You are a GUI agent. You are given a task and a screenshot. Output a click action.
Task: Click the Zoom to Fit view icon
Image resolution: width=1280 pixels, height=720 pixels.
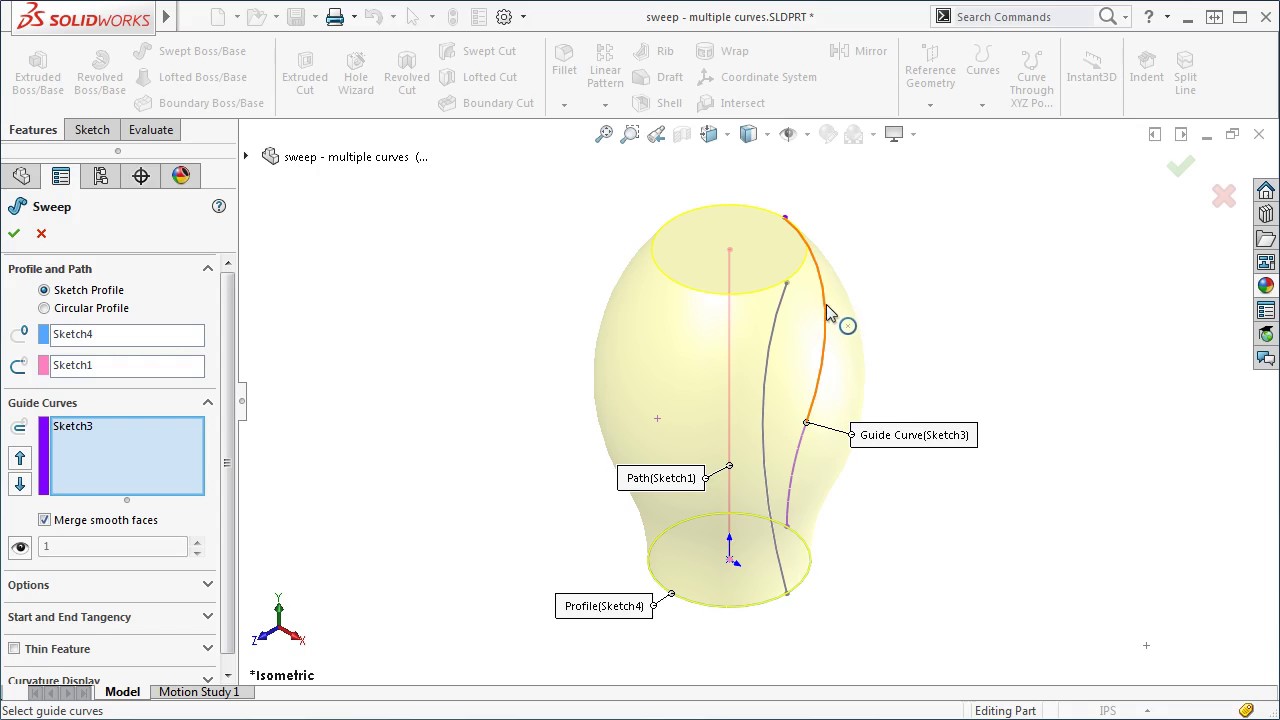coord(604,134)
